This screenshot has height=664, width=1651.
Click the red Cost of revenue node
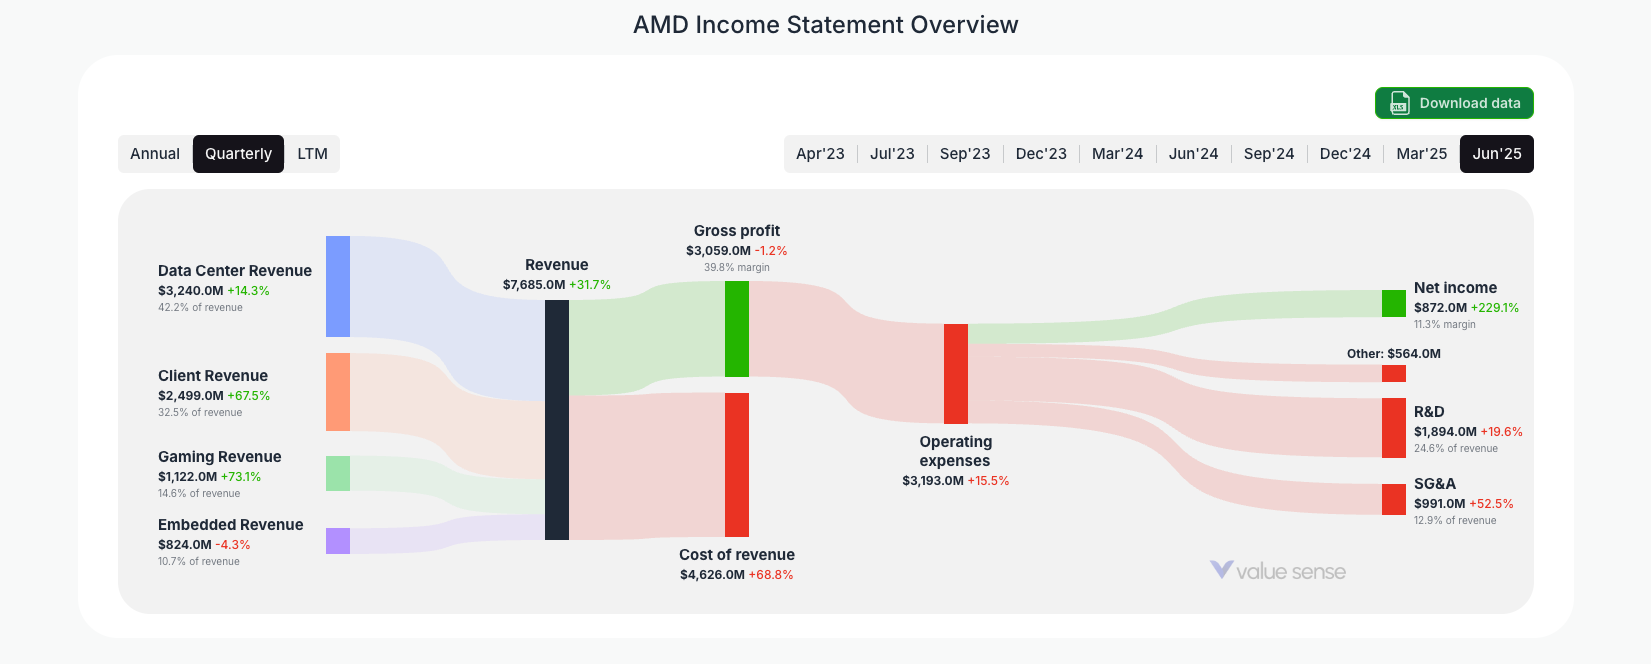tap(737, 463)
